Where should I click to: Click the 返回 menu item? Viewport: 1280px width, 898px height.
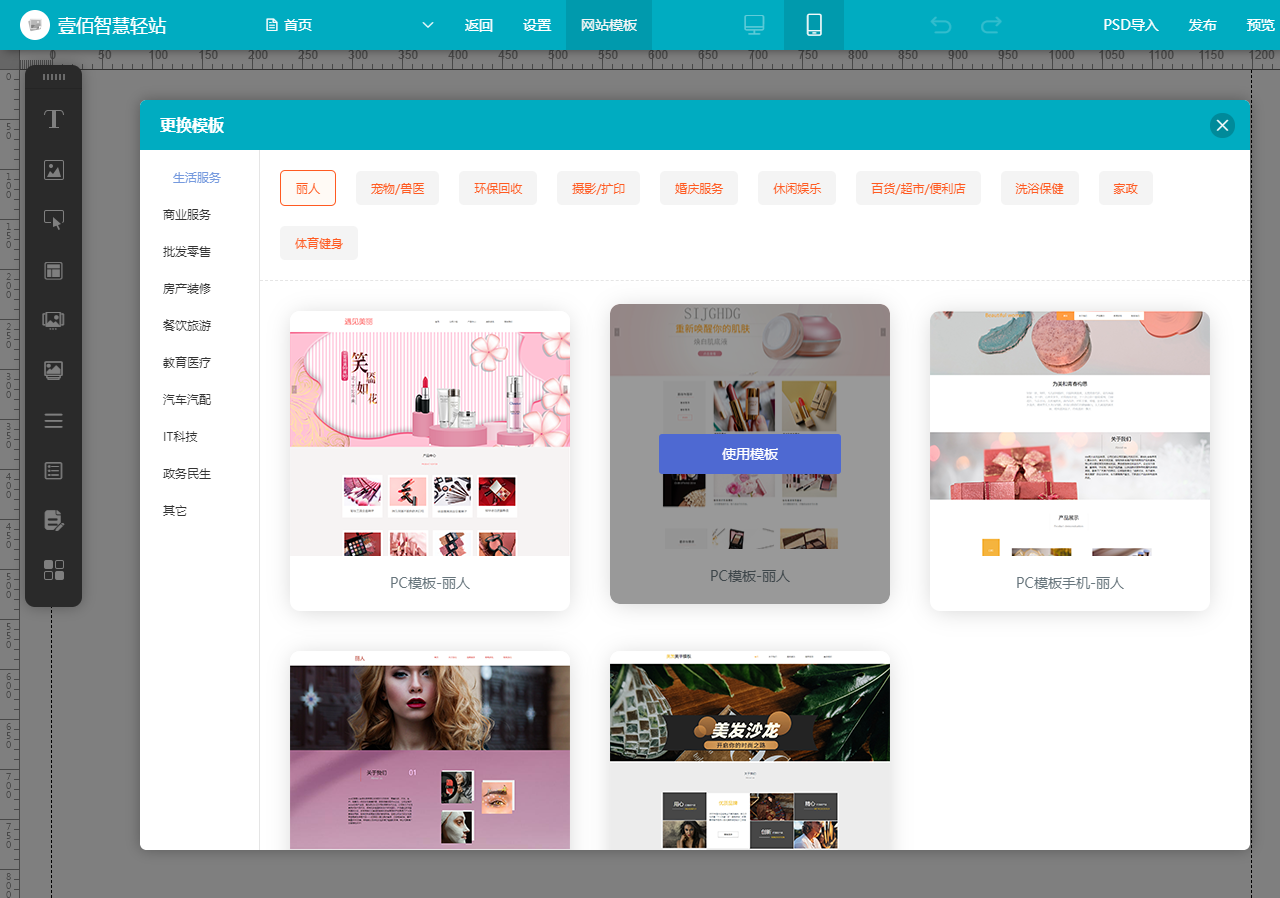point(479,25)
